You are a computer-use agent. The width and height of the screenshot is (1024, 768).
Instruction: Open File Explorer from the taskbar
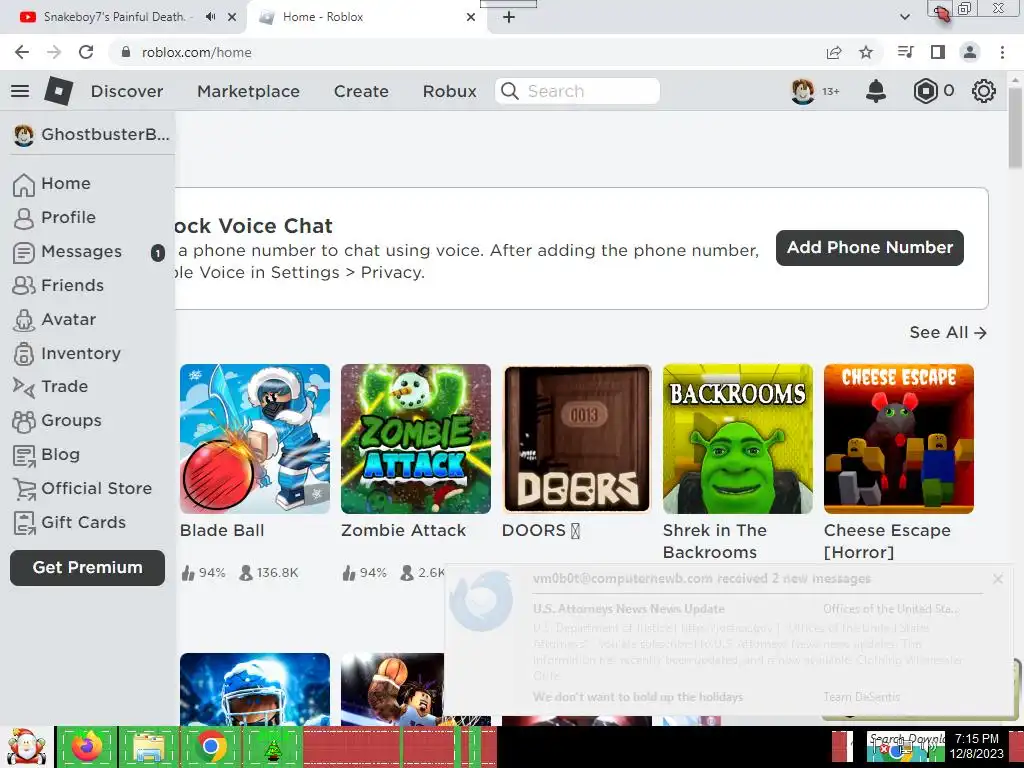click(x=149, y=746)
